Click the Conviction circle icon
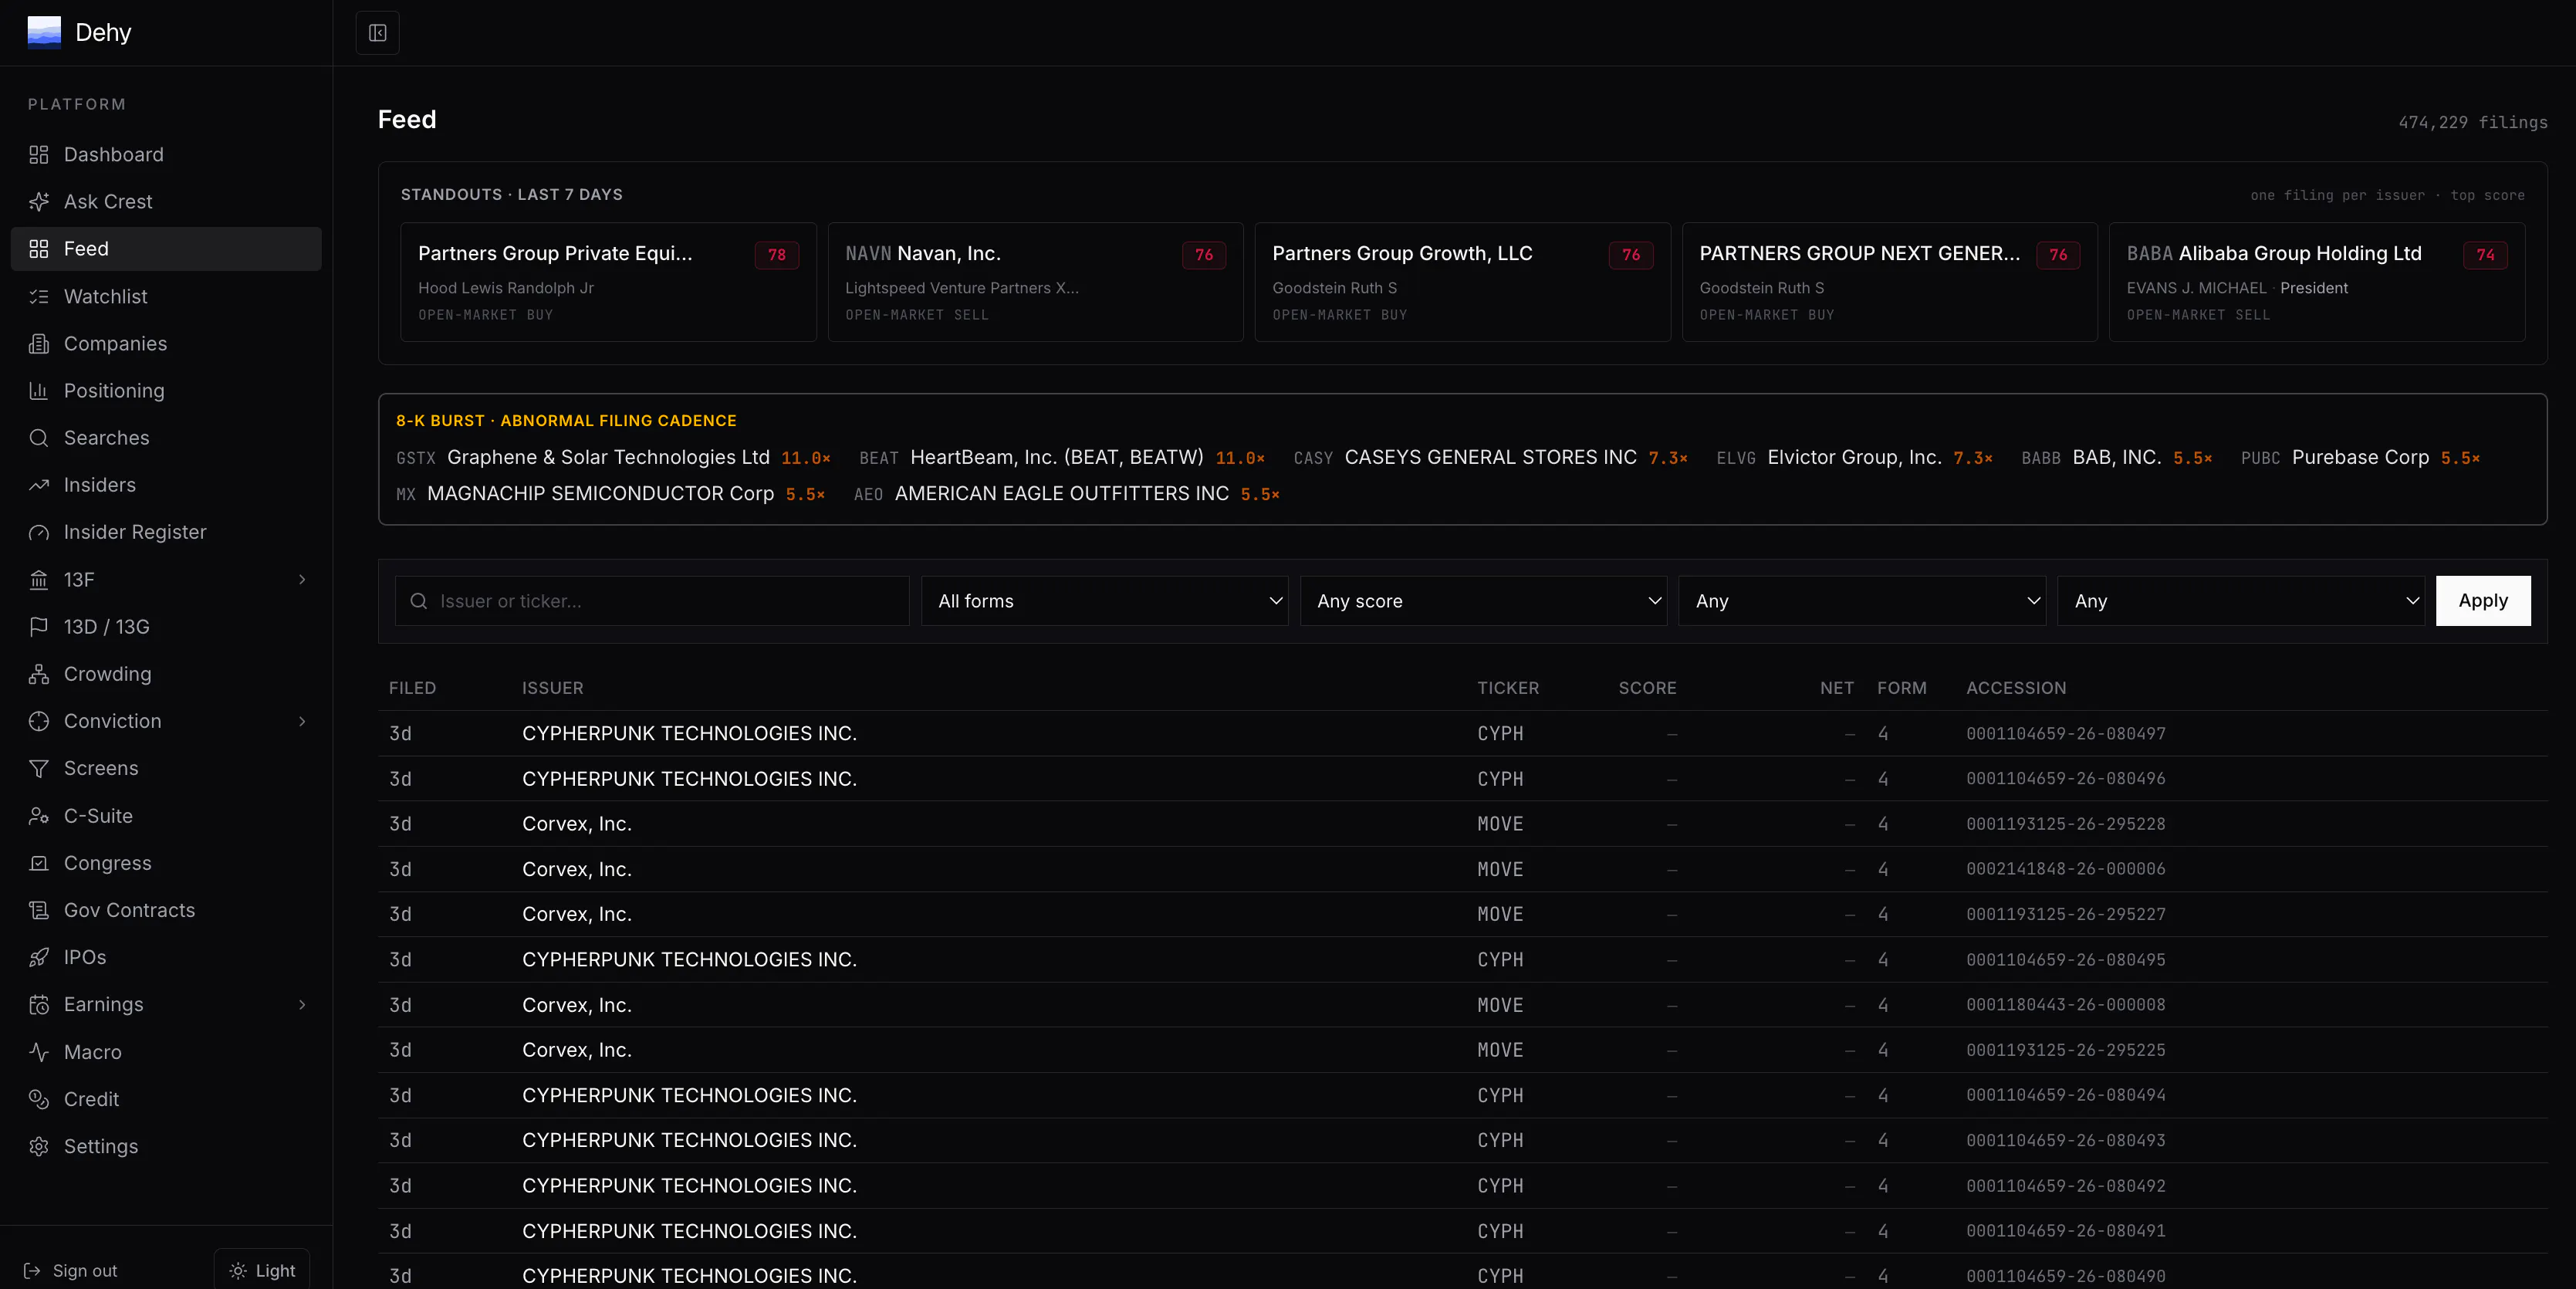 point(39,721)
